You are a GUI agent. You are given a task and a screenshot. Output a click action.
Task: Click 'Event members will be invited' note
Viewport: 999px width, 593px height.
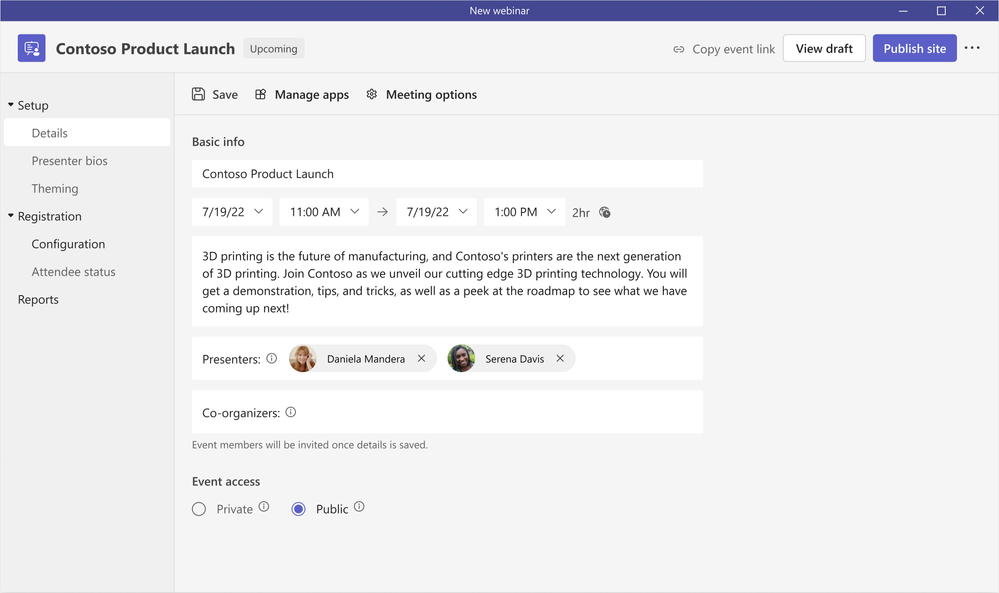pos(310,445)
